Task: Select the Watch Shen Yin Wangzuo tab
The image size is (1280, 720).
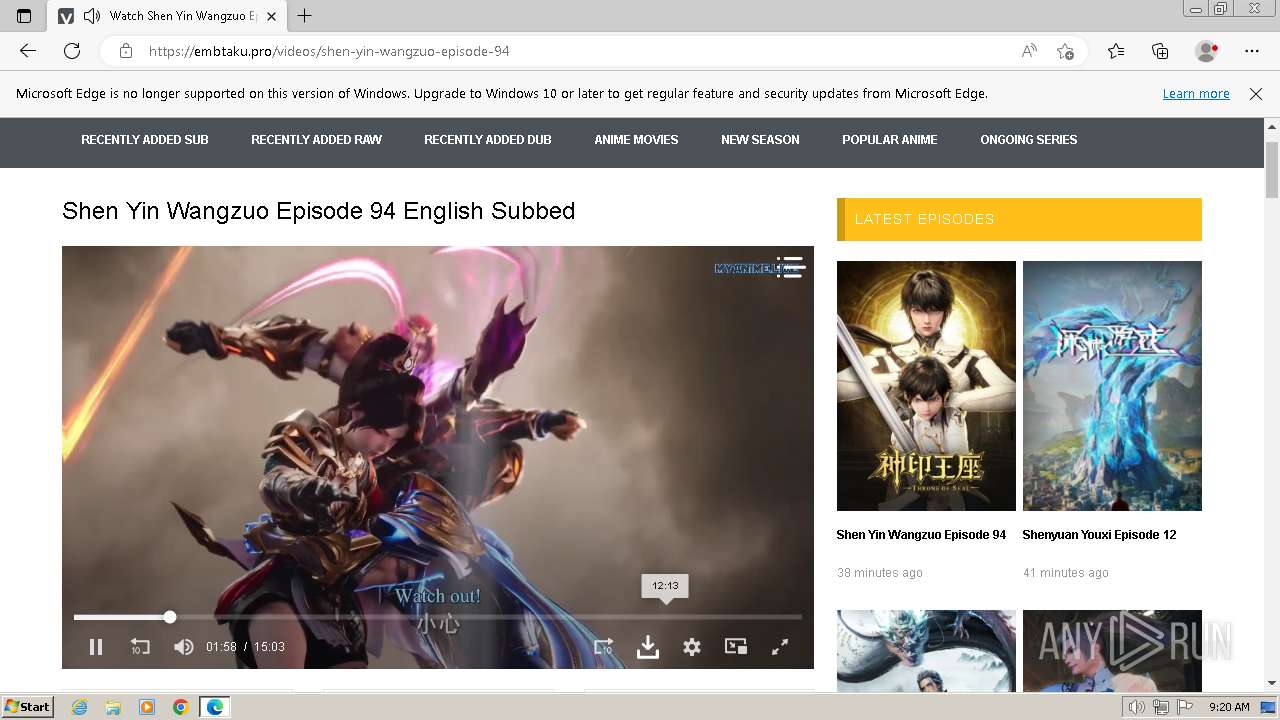Action: 168,16
